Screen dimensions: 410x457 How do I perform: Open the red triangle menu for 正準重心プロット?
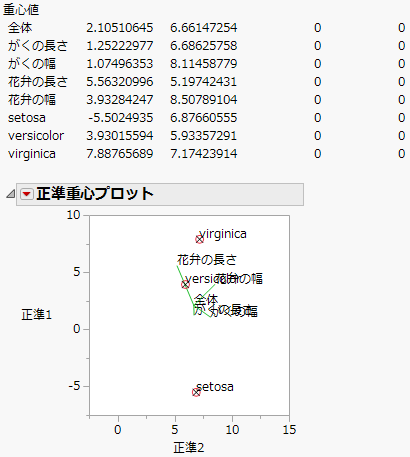27,194
